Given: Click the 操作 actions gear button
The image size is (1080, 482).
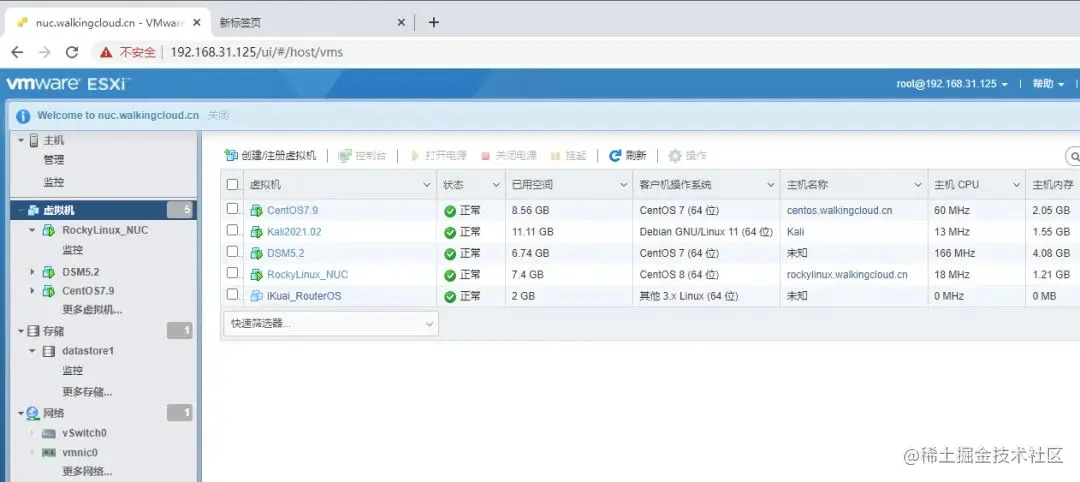Looking at the screenshot, I should 687,156.
